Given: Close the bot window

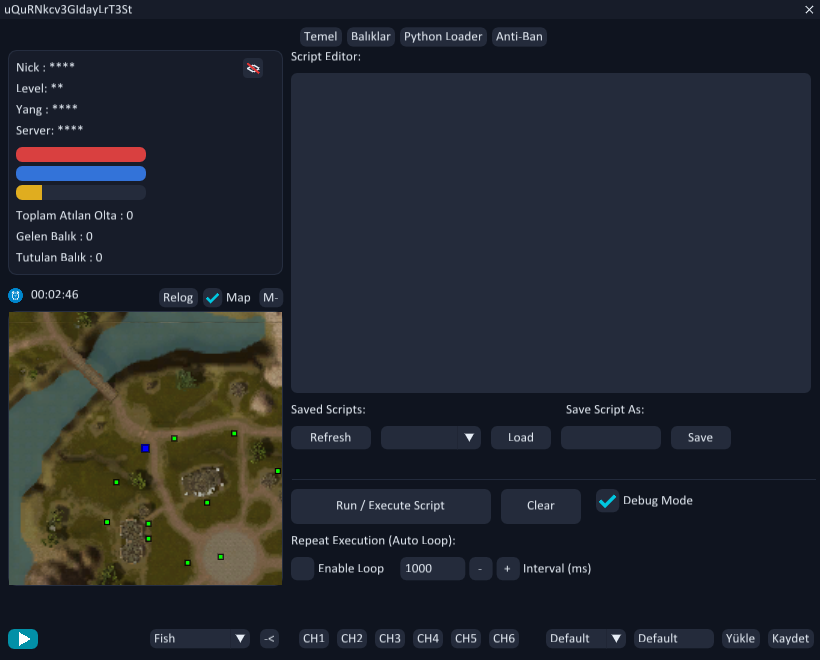Looking at the screenshot, I should (809, 9).
